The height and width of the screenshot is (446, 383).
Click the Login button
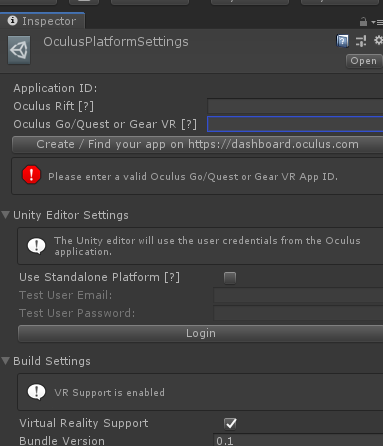point(201,333)
